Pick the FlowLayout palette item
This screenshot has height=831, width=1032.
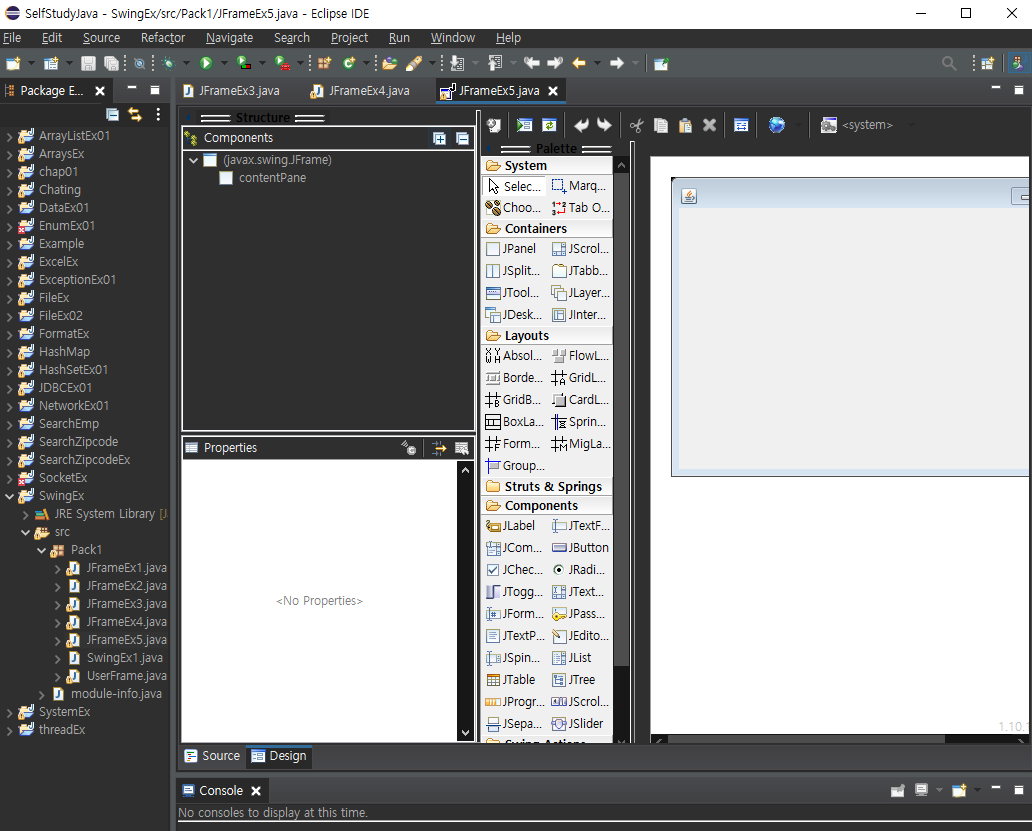580,356
